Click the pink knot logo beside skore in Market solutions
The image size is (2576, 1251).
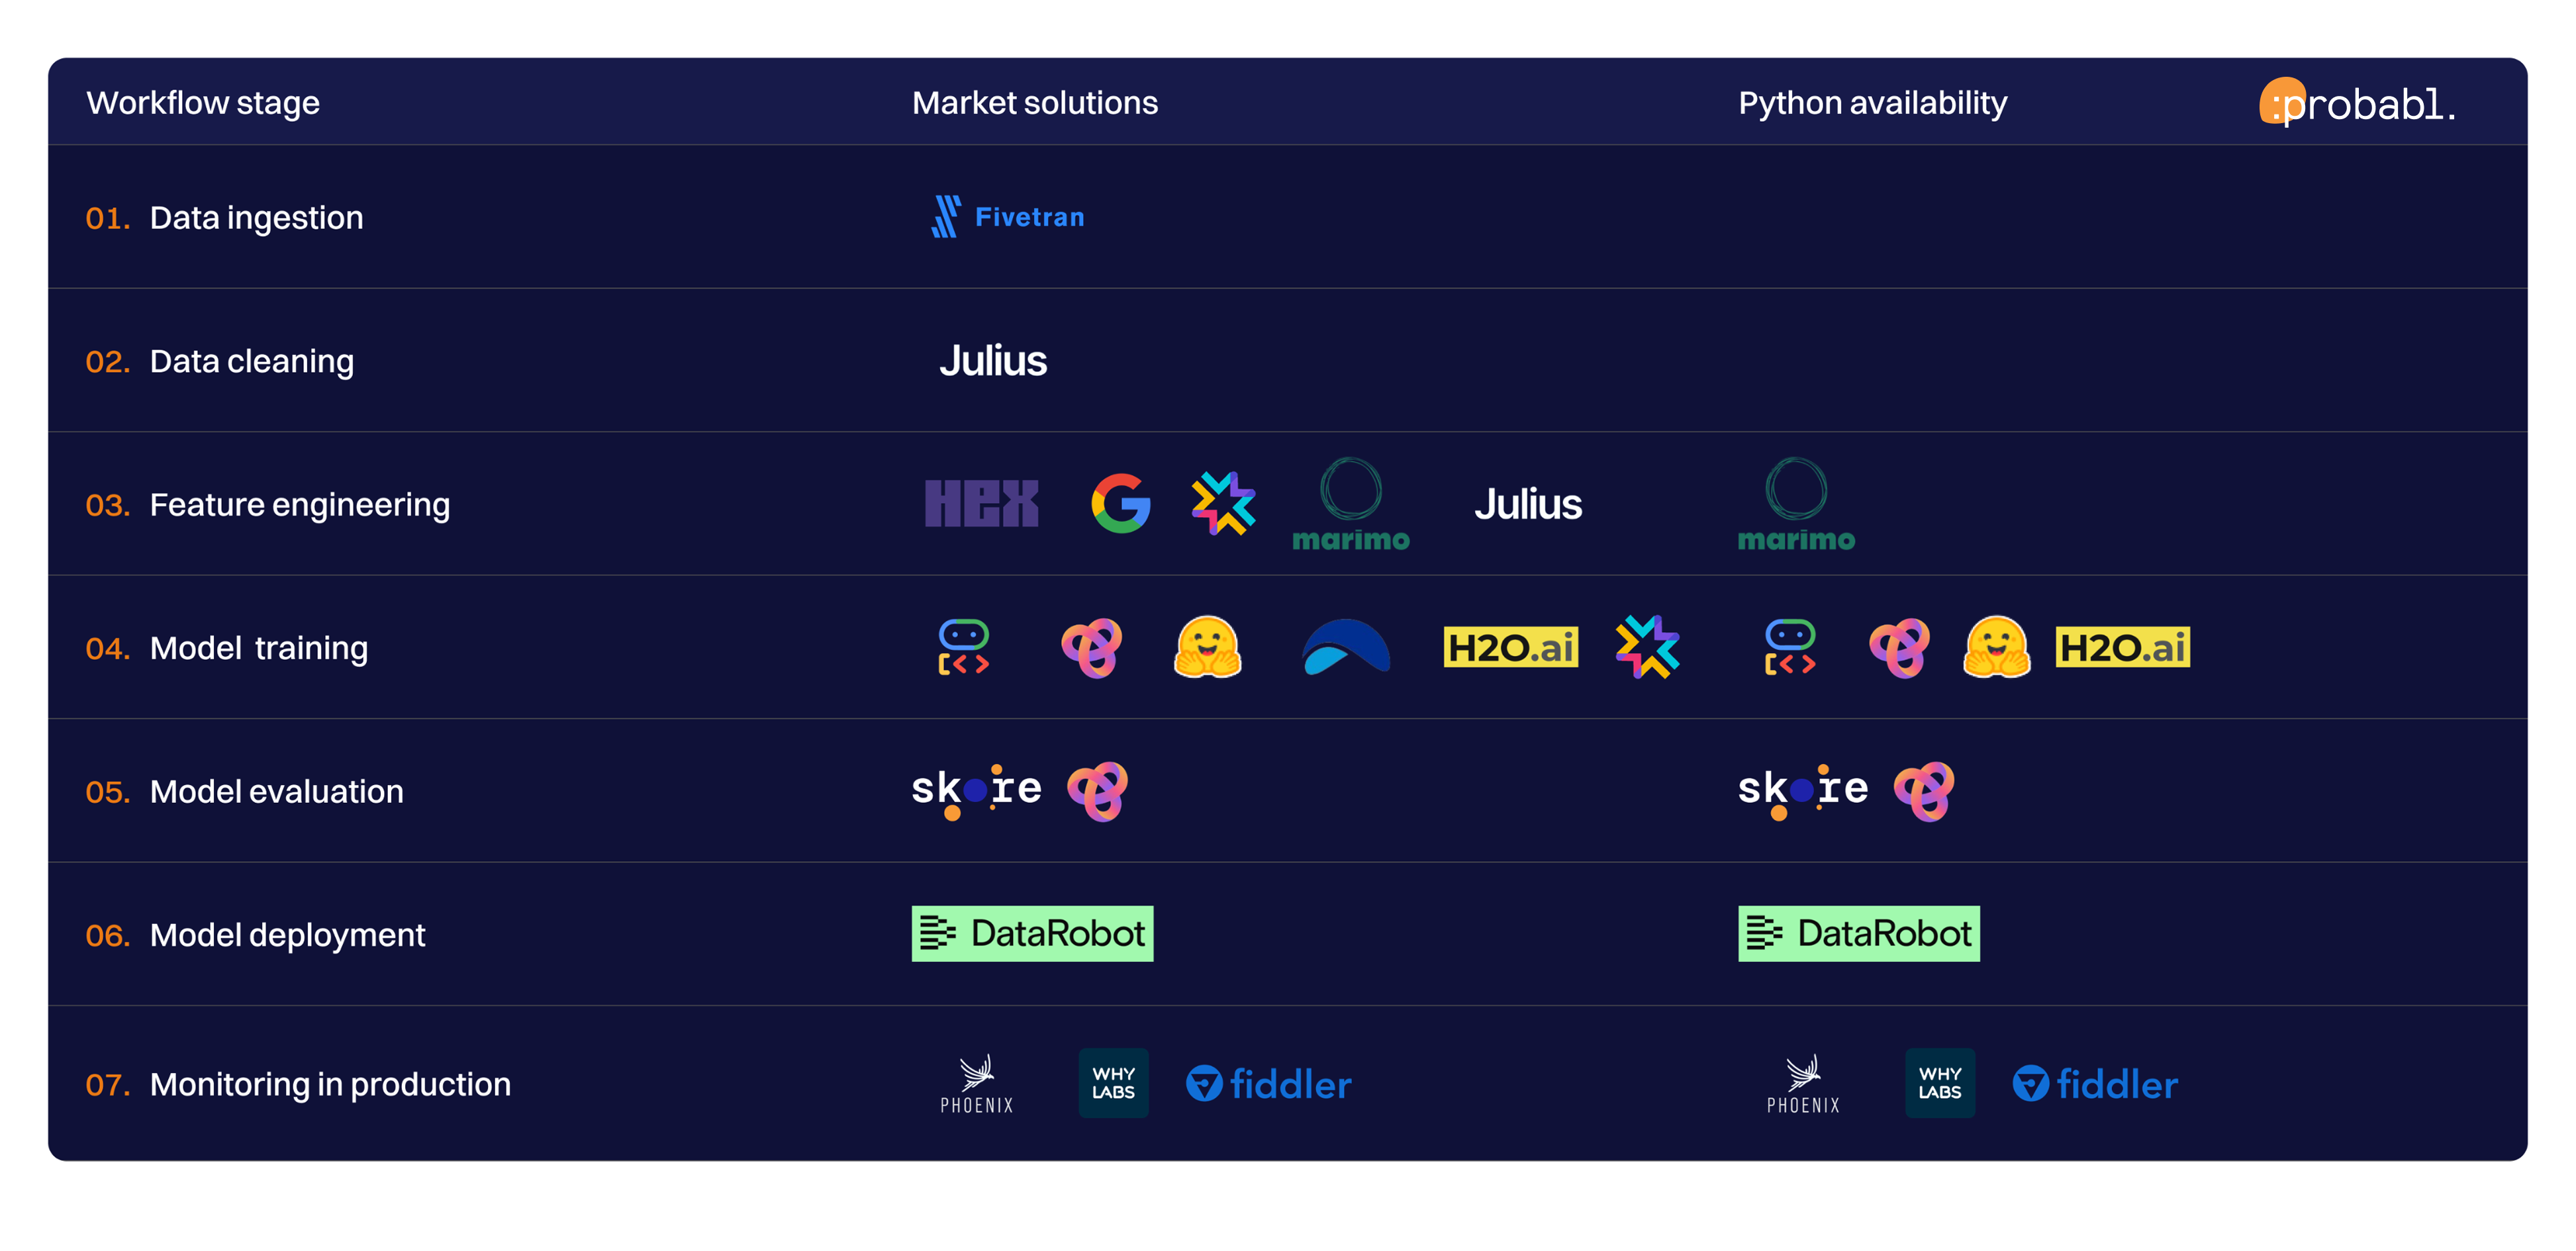click(x=1098, y=791)
